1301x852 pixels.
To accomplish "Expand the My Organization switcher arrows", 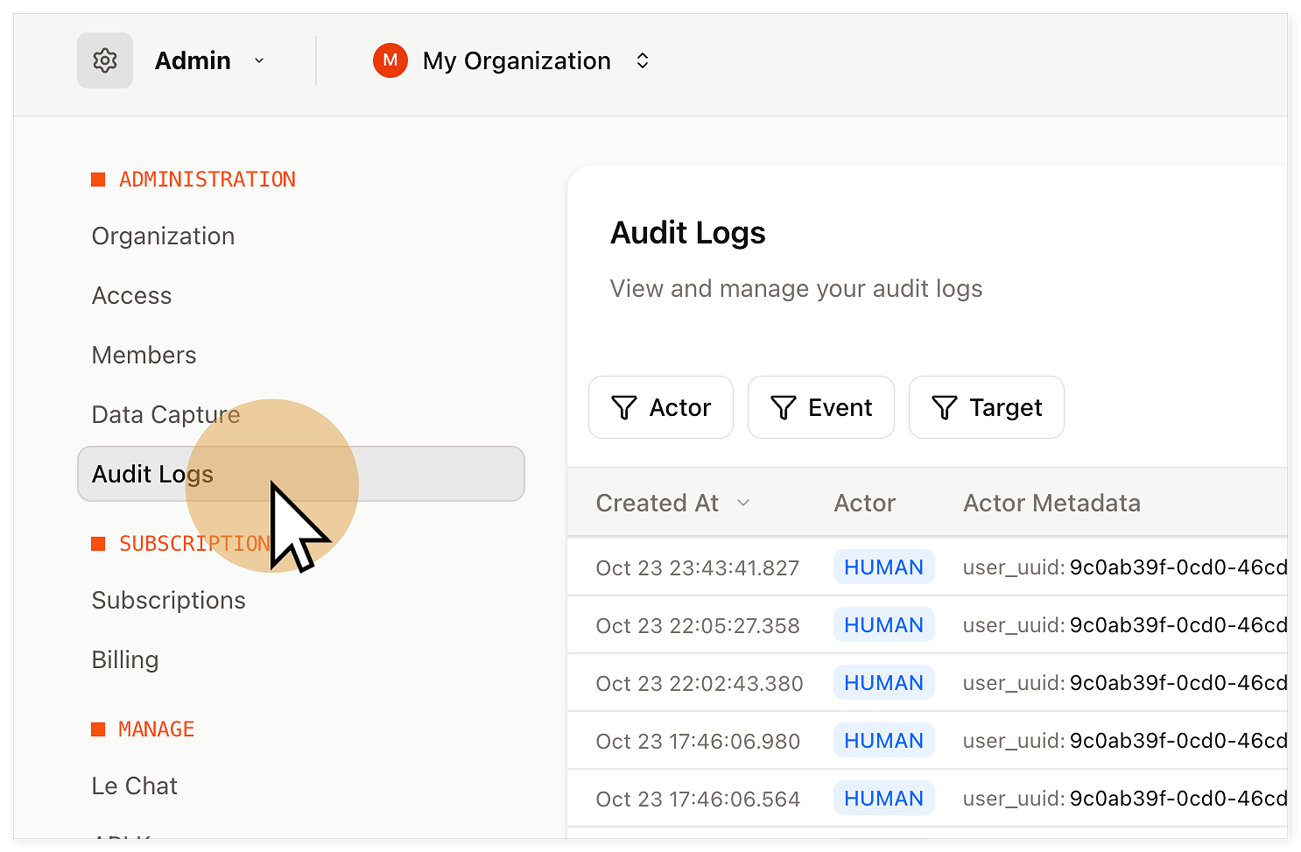I will tap(643, 61).
